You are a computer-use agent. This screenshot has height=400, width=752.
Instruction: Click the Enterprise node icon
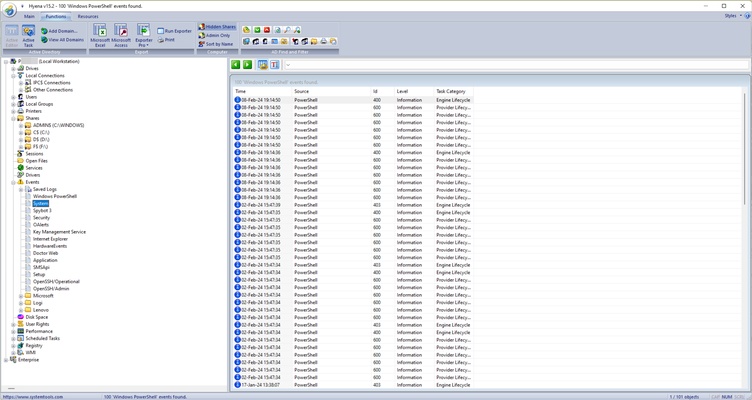(13, 360)
